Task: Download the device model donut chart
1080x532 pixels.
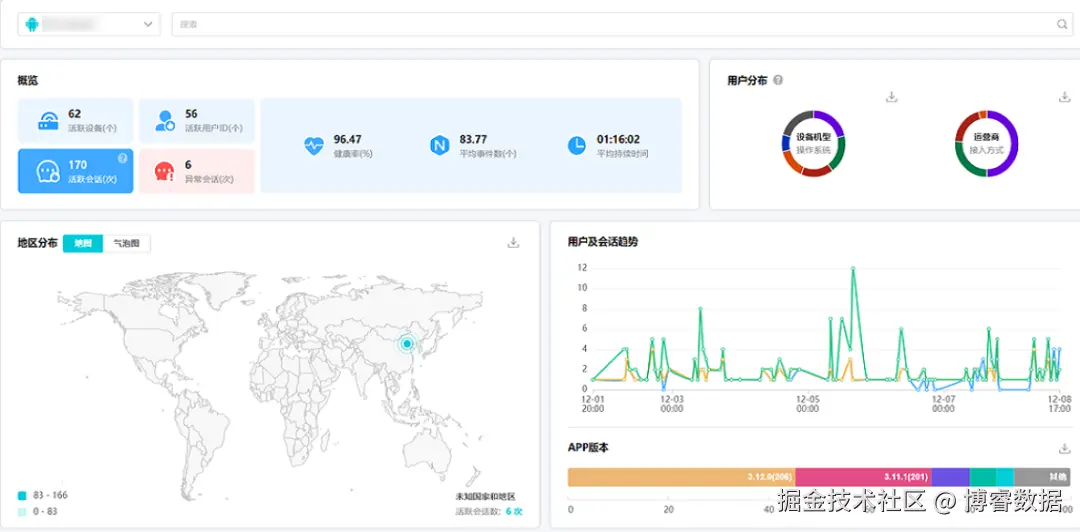Action: 891,97
